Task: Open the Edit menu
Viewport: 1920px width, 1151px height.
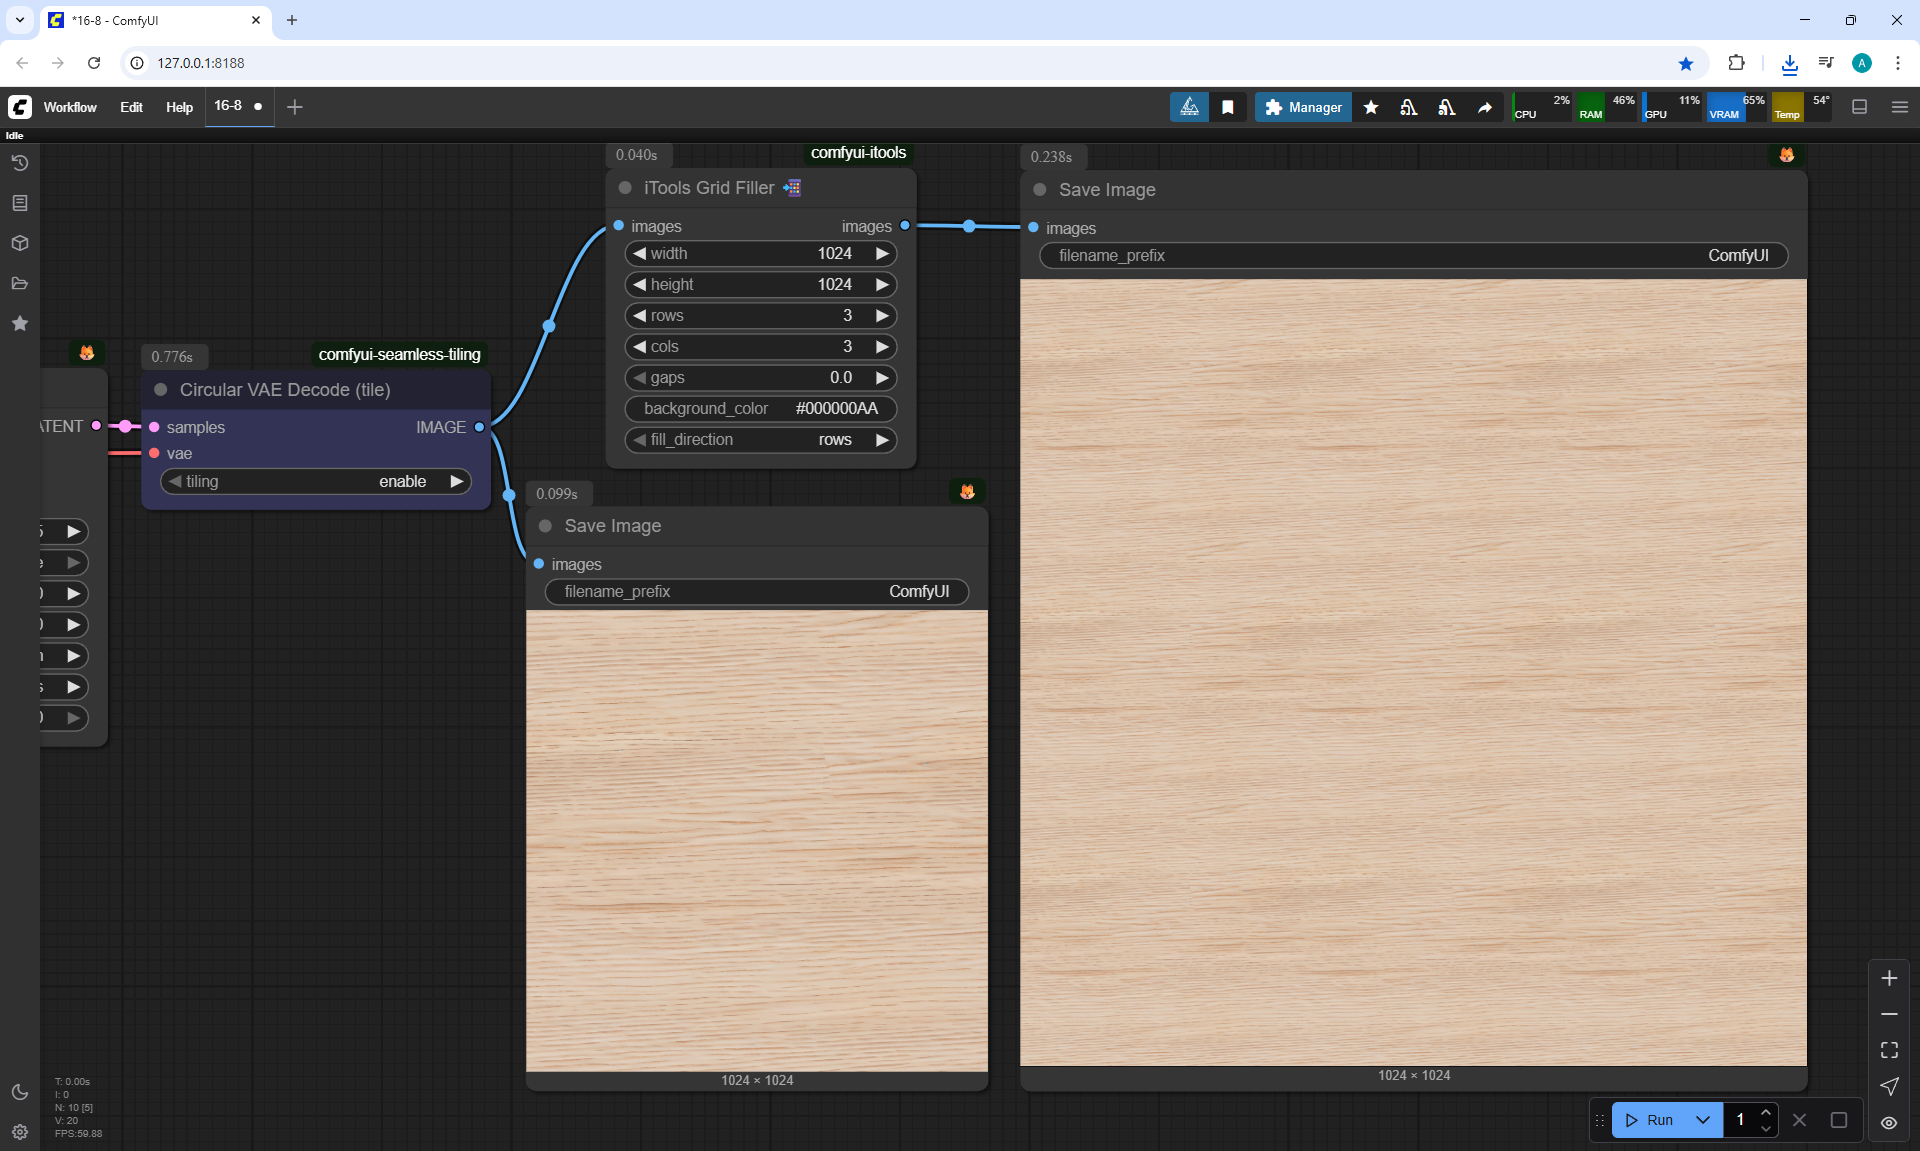Action: click(131, 107)
